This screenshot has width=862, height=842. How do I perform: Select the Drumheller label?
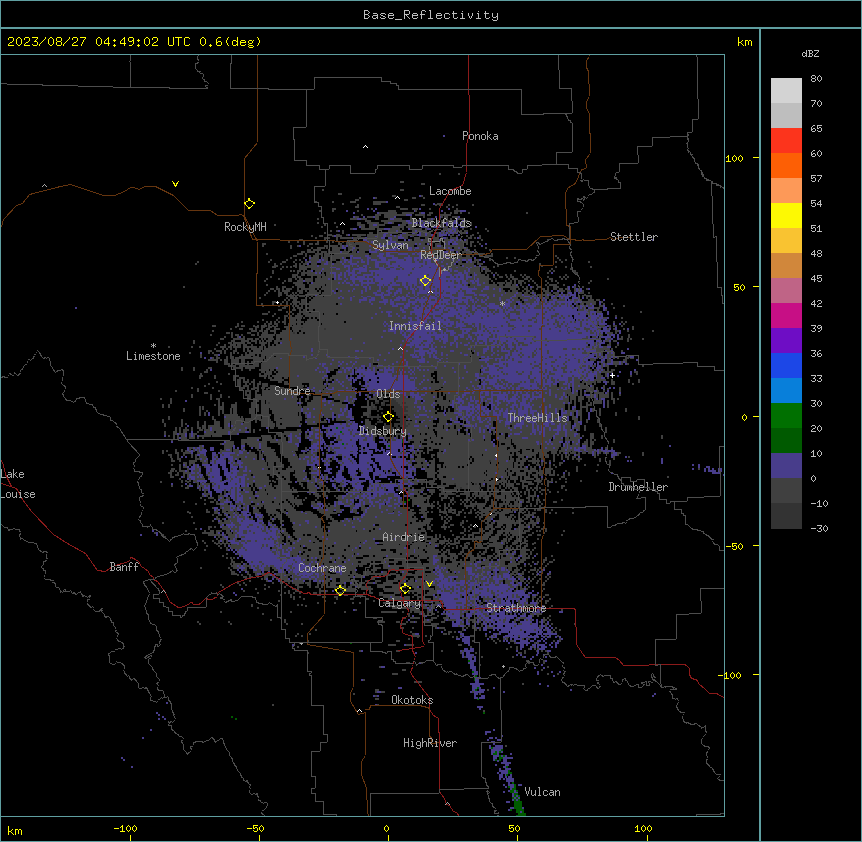(638, 487)
